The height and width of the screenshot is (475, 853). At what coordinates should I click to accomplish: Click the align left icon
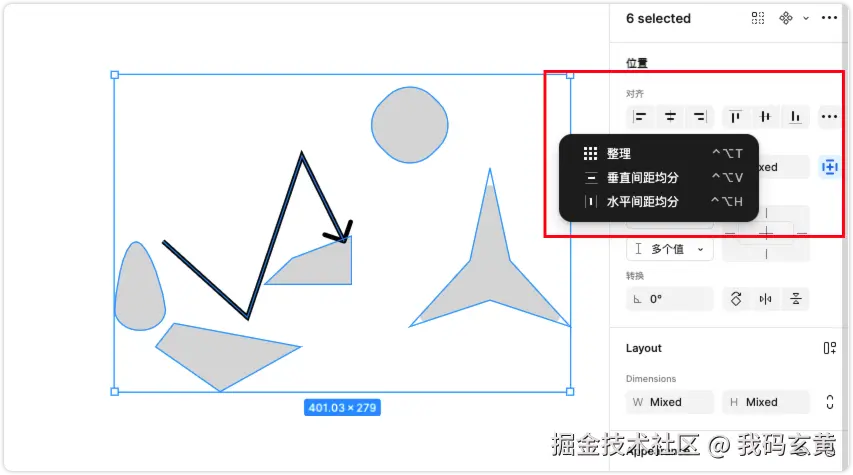pos(640,116)
